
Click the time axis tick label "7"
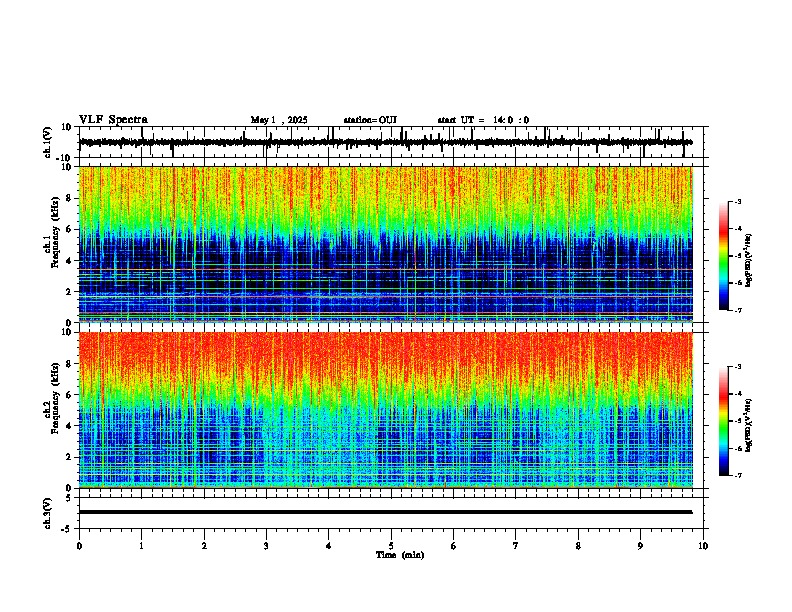pyautogui.click(x=516, y=546)
